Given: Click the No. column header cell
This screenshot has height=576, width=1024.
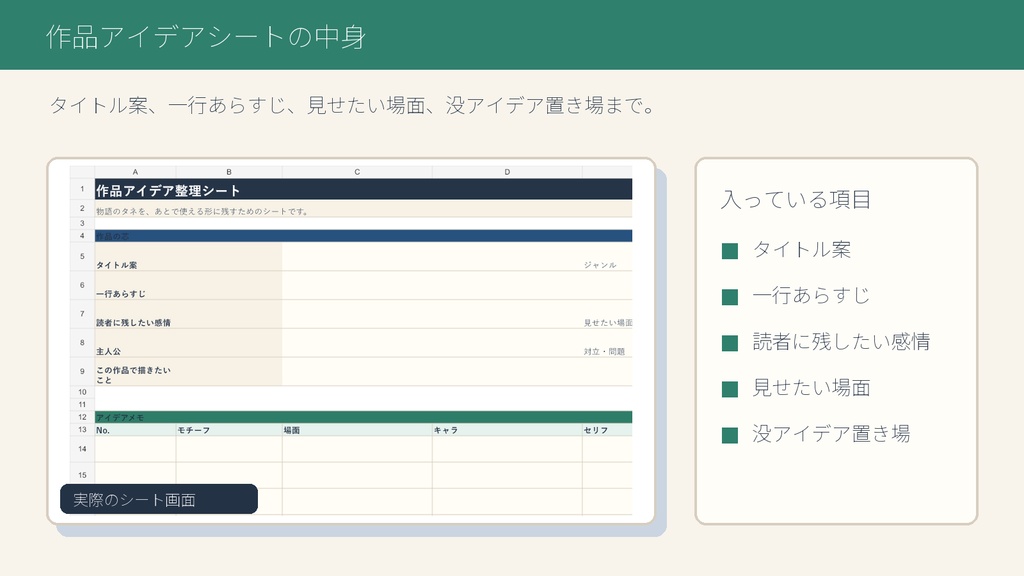Looking at the screenshot, I should (135, 430).
